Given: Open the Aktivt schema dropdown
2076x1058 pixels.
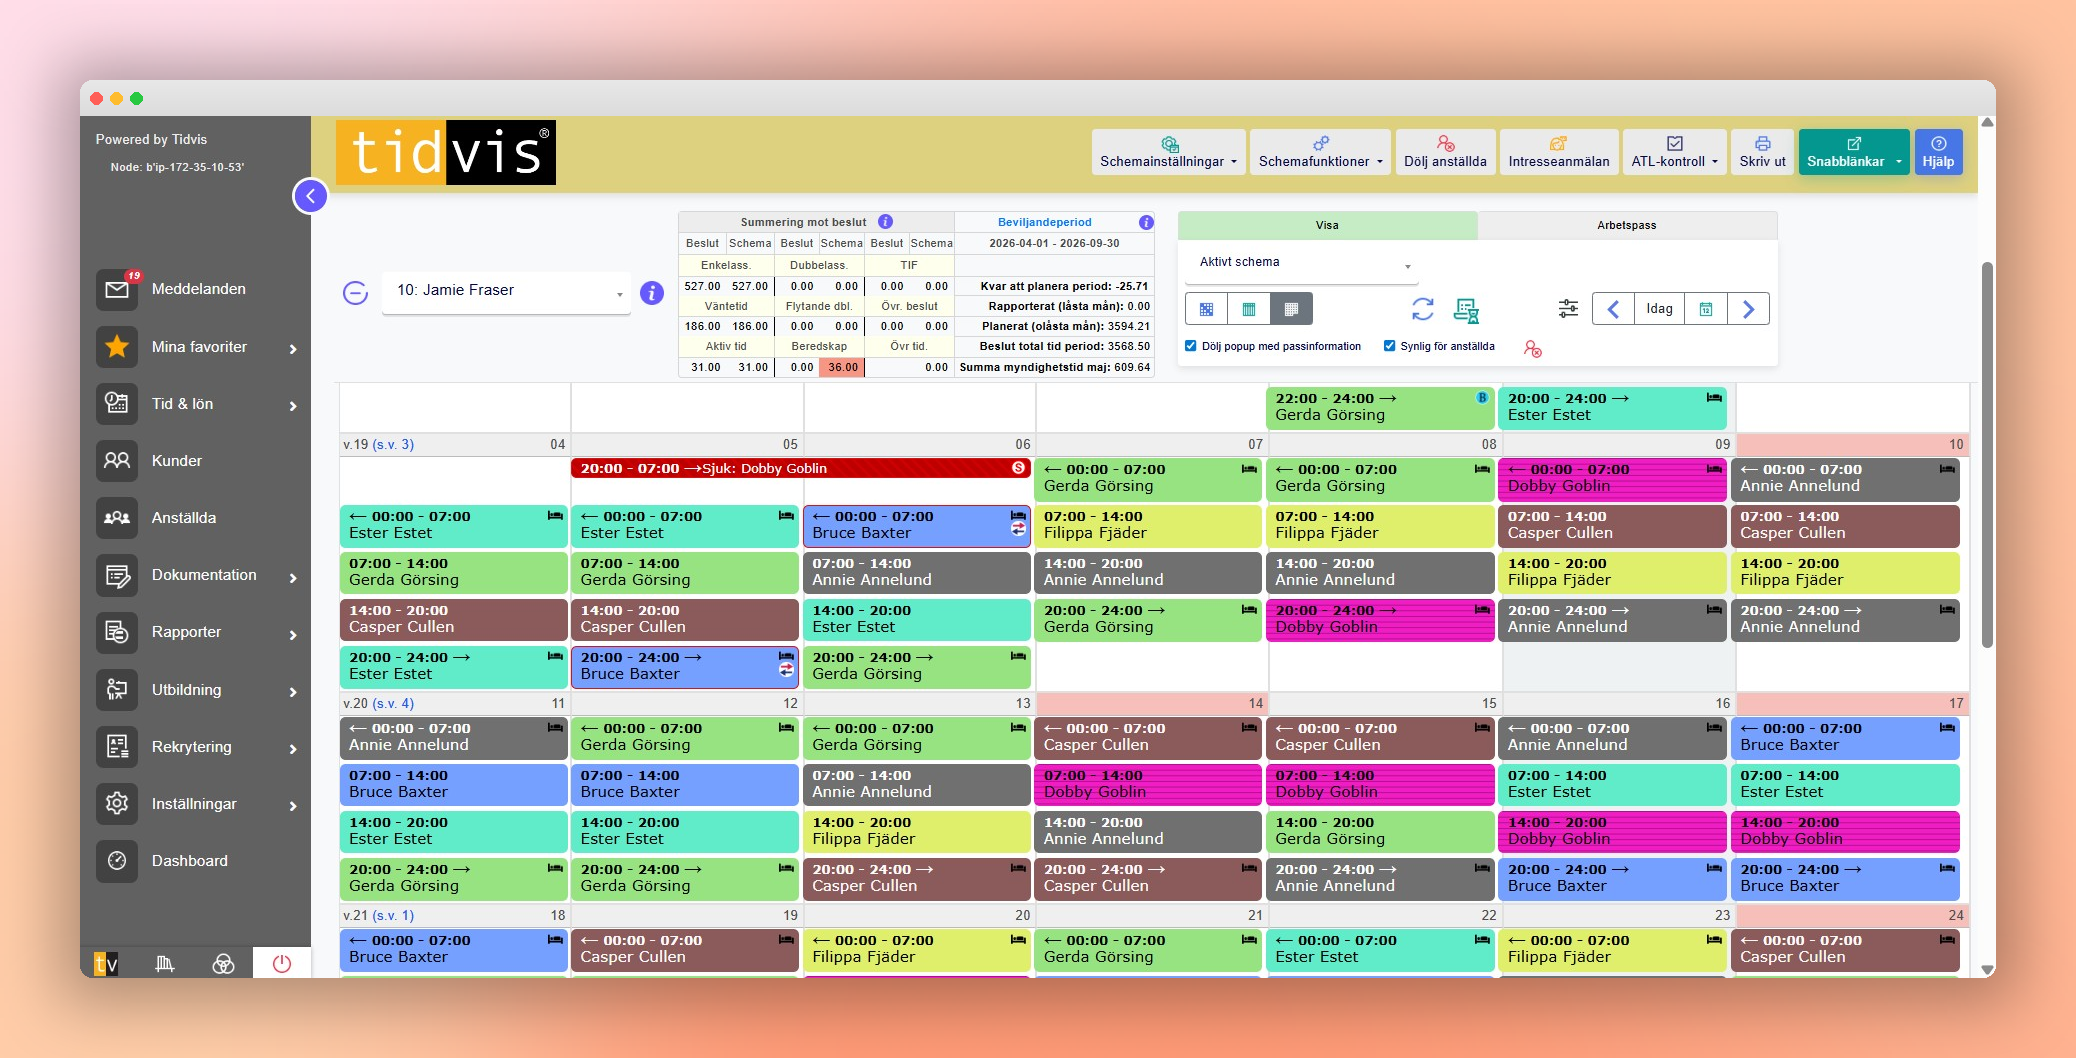Looking at the screenshot, I should point(1304,264).
